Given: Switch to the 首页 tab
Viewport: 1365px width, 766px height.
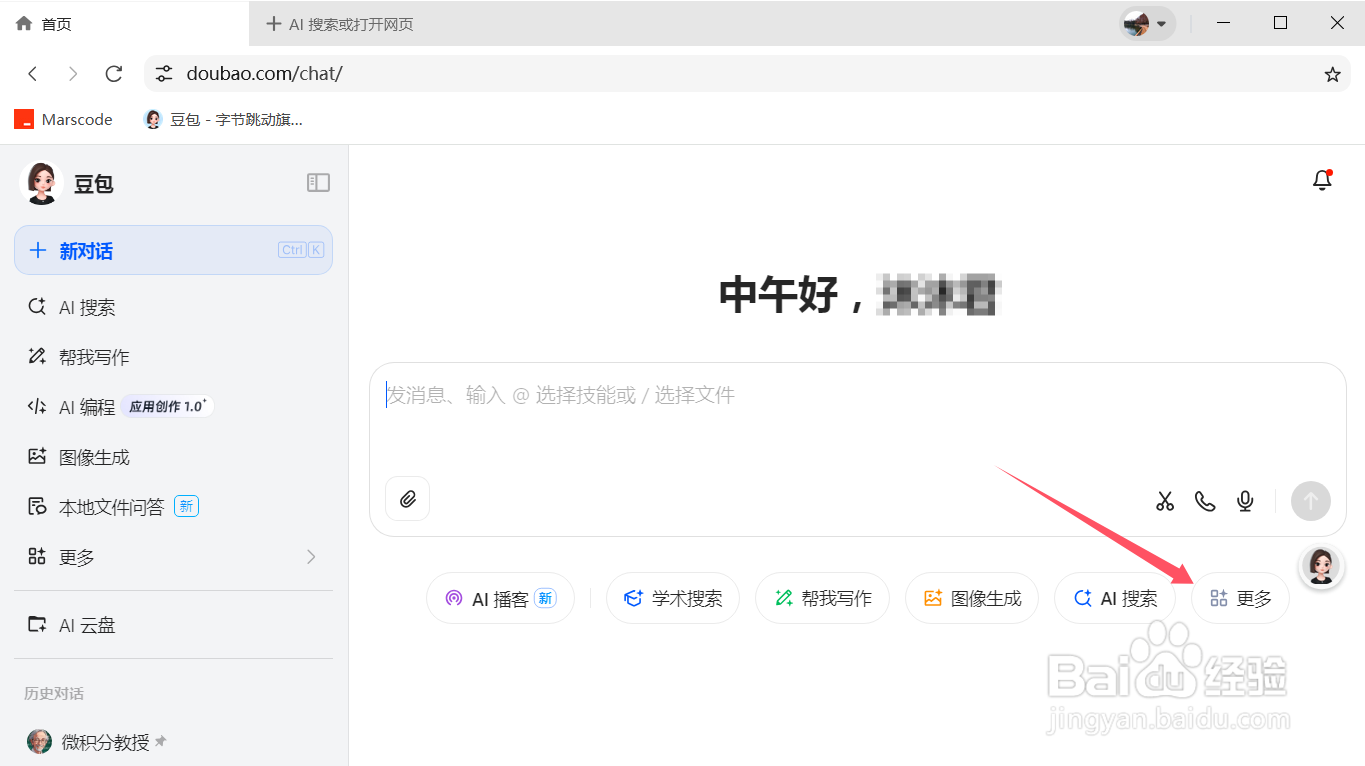Looking at the screenshot, I should point(124,23).
